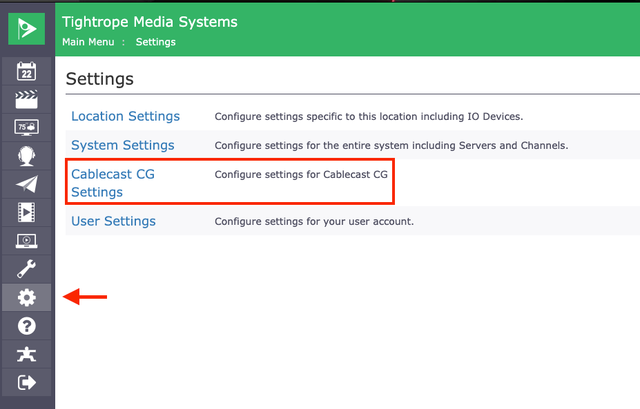The height and width of the screenshot is (409, 640).
Task: Open Cablecast CG Settings link
Action: click(x=113, y=182)
